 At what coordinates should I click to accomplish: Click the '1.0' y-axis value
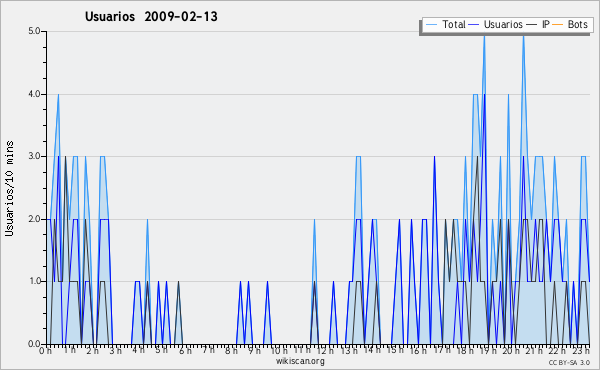click(34, 282)
